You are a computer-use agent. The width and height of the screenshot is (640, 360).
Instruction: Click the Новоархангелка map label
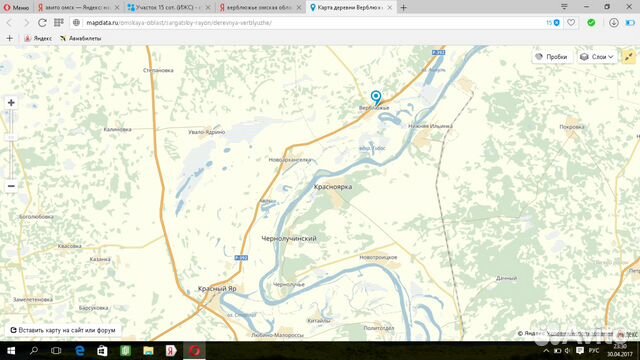coord(290,160)
